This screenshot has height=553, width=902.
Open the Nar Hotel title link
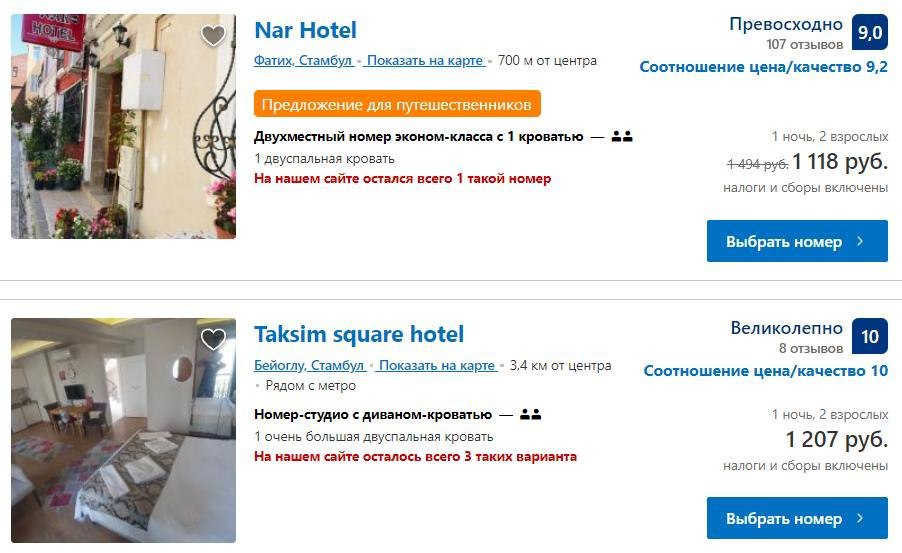coord(305,30)
